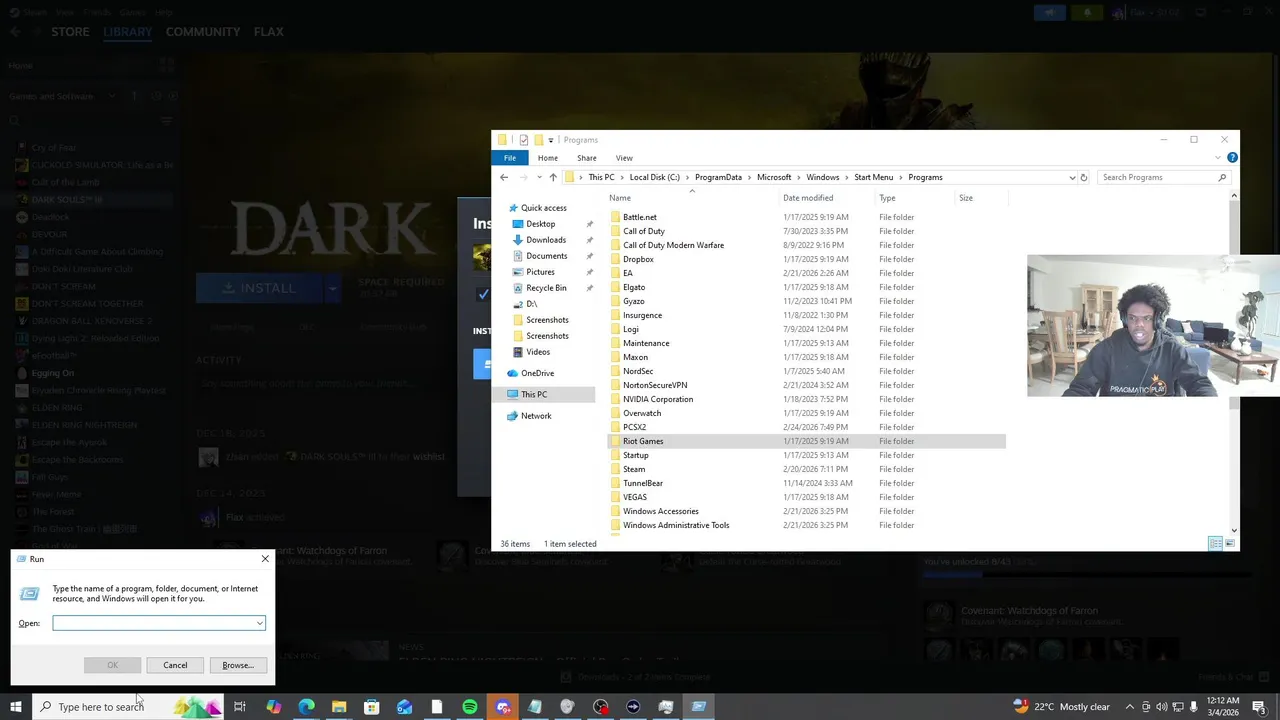1280x720 pixels.
Task: Select the TunnelBear folder
Action: tap(806, 483)
